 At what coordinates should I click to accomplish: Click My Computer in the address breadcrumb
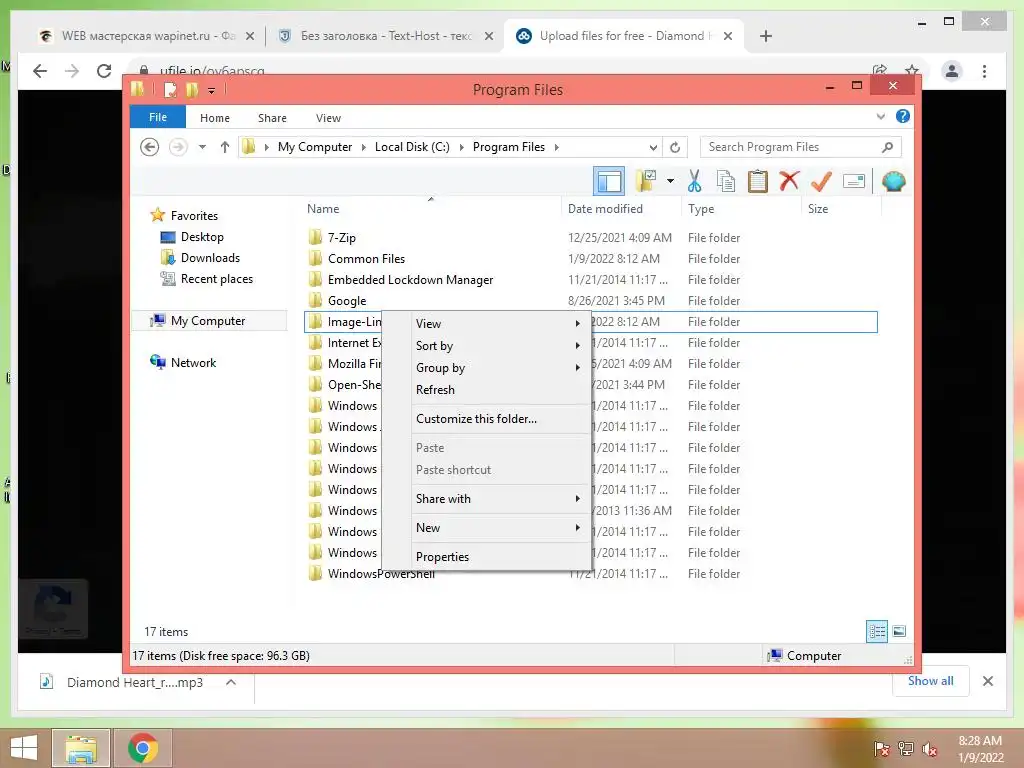[315, 147]
